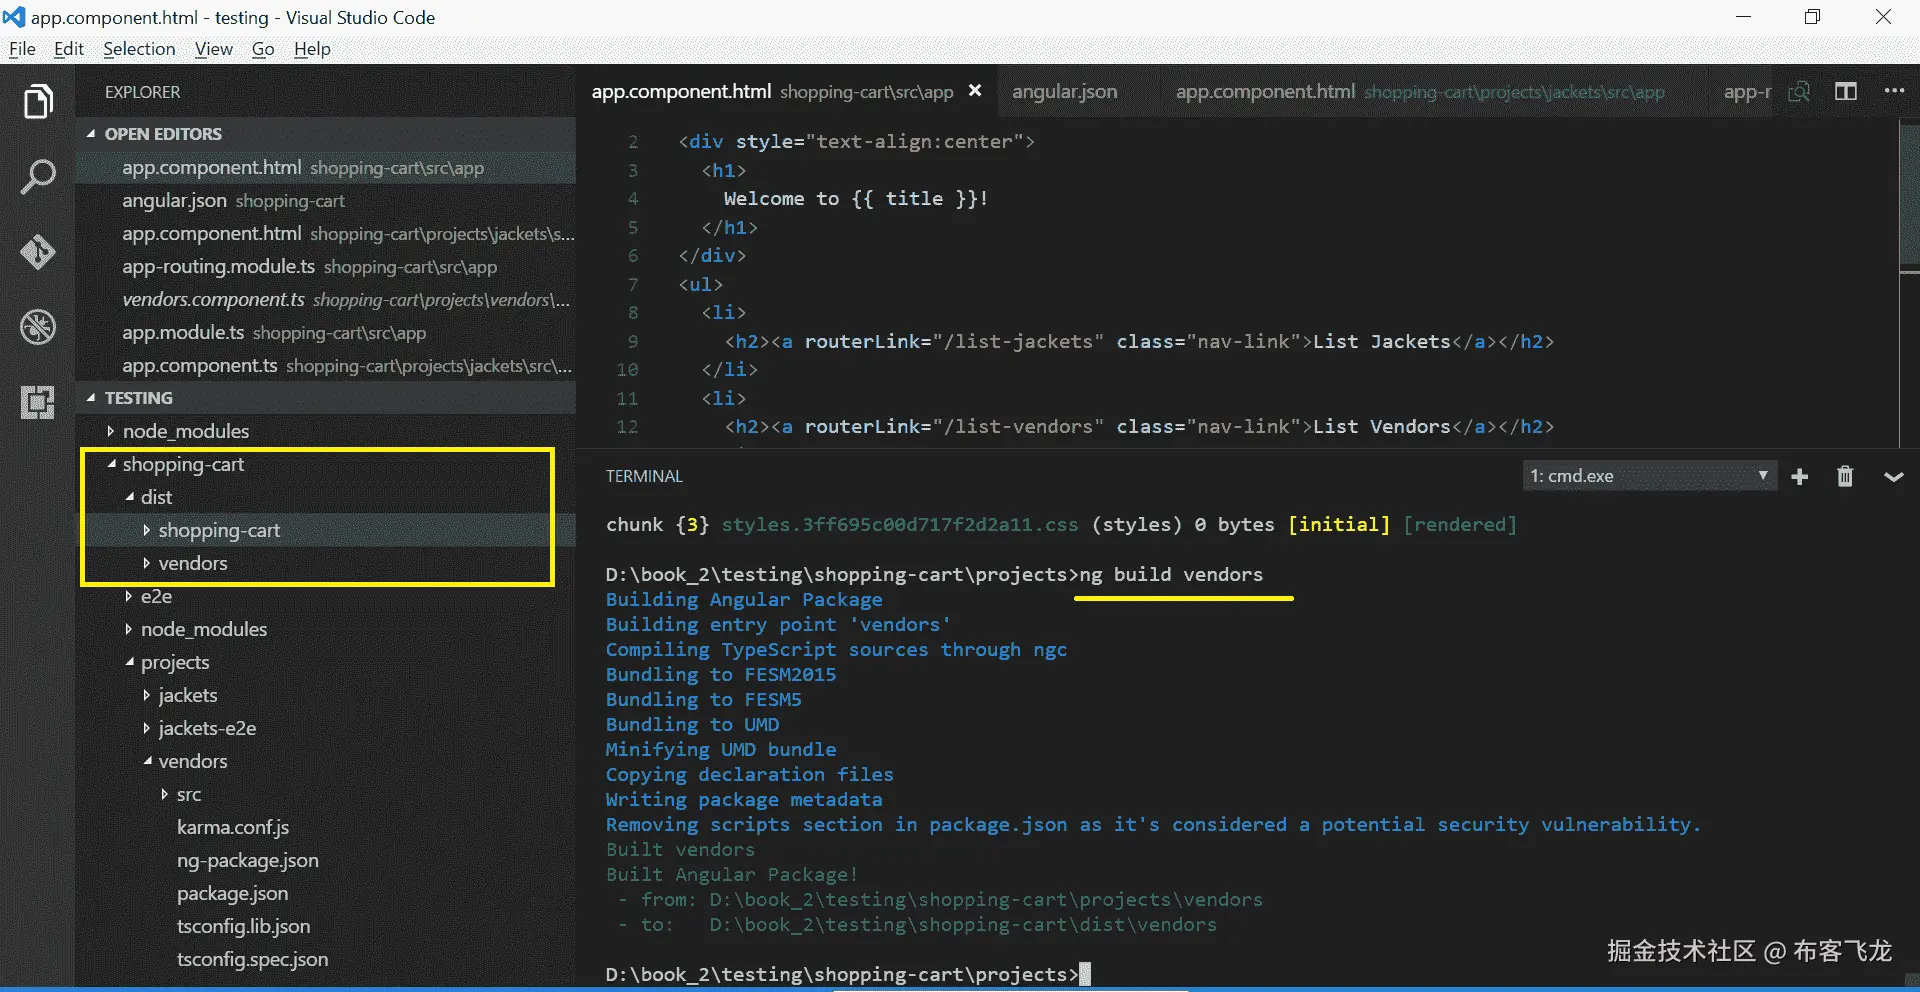
Task: Switch to the angular.json editor tab
Action: click(x=1065, y=92)
